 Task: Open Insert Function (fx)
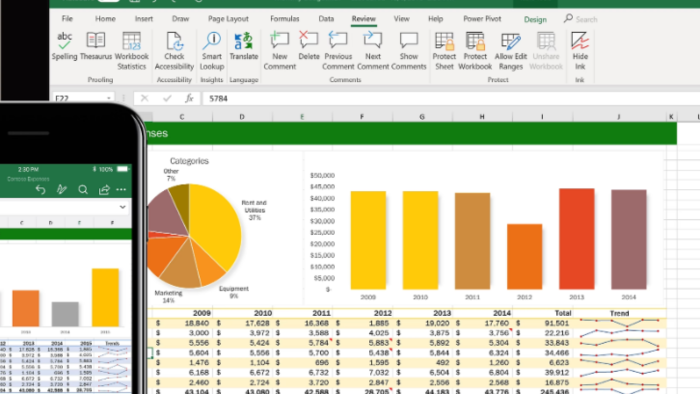[x=189, y=98]
